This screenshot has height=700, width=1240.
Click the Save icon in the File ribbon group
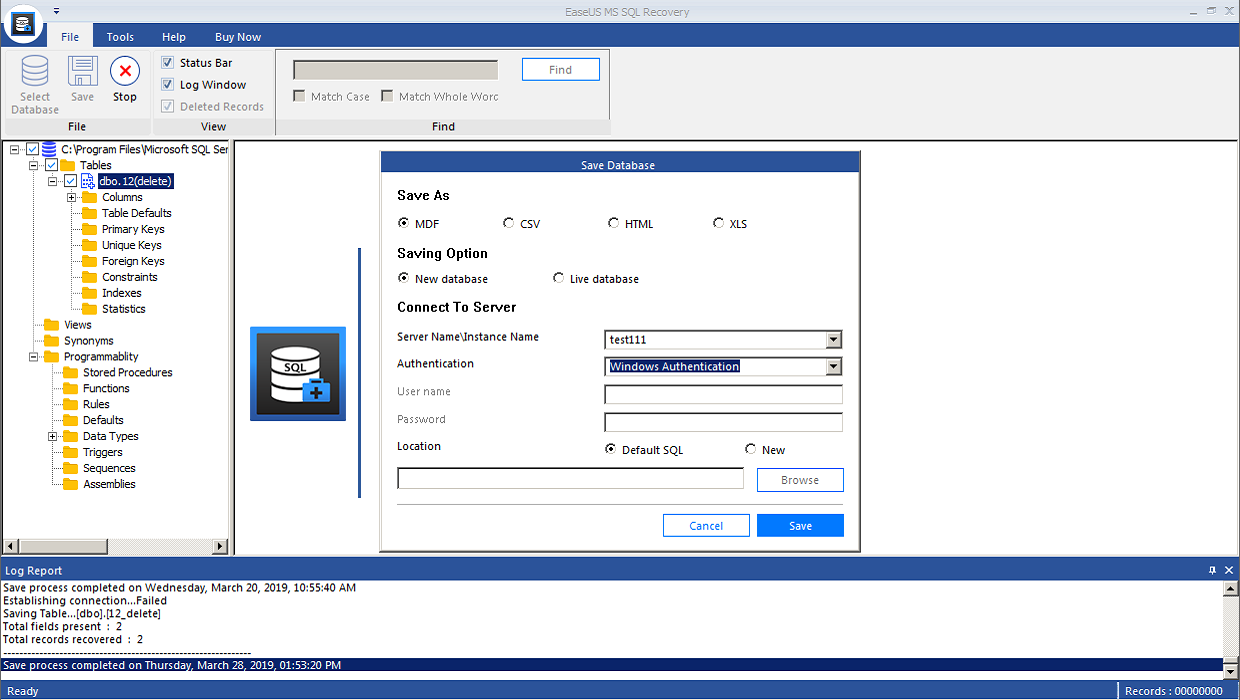click(83, 72)
